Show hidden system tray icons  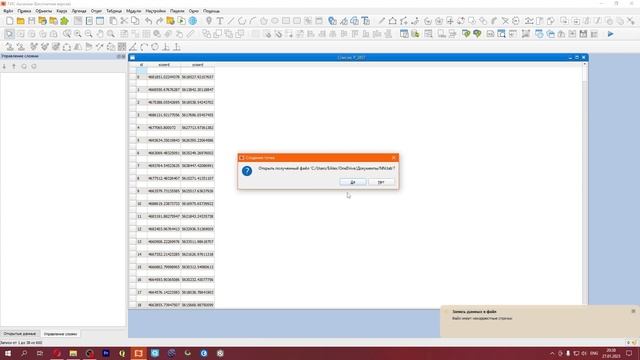coord(552,353)
